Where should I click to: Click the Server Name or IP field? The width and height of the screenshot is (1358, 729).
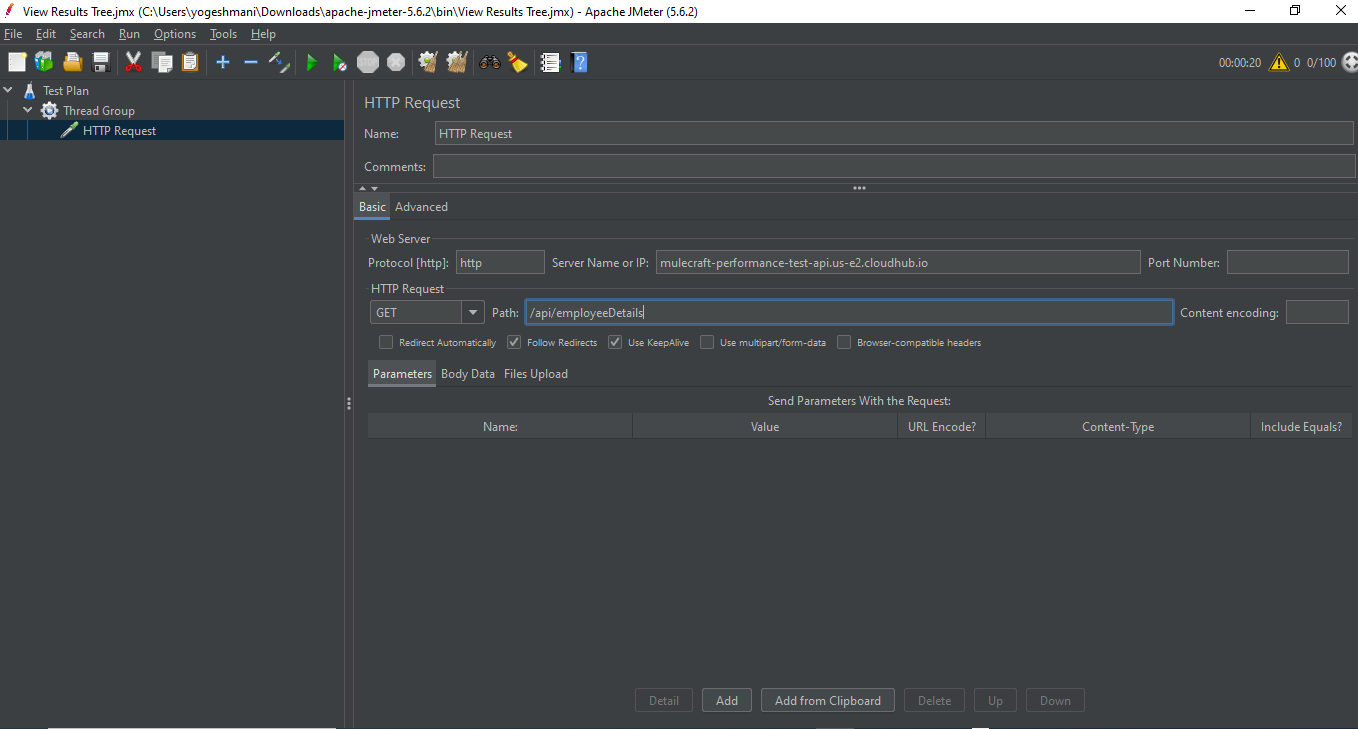pos(897,263)
